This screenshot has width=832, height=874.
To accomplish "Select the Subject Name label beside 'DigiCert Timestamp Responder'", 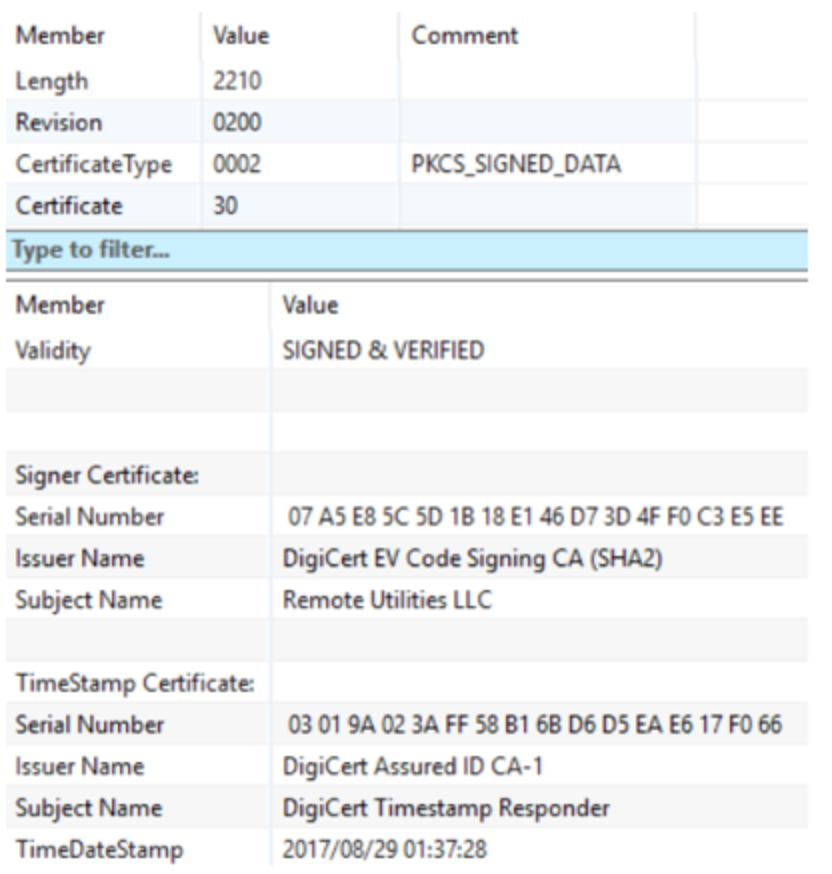I will [x=89, y=809].
